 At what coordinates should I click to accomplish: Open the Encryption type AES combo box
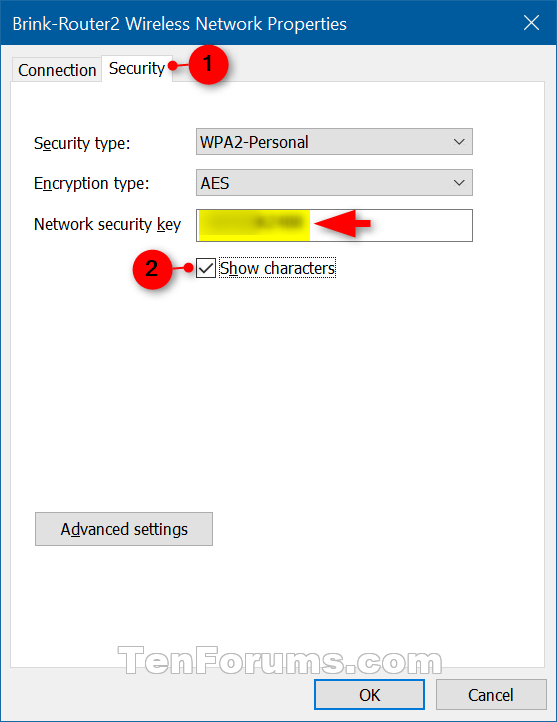tap(334, 183)
